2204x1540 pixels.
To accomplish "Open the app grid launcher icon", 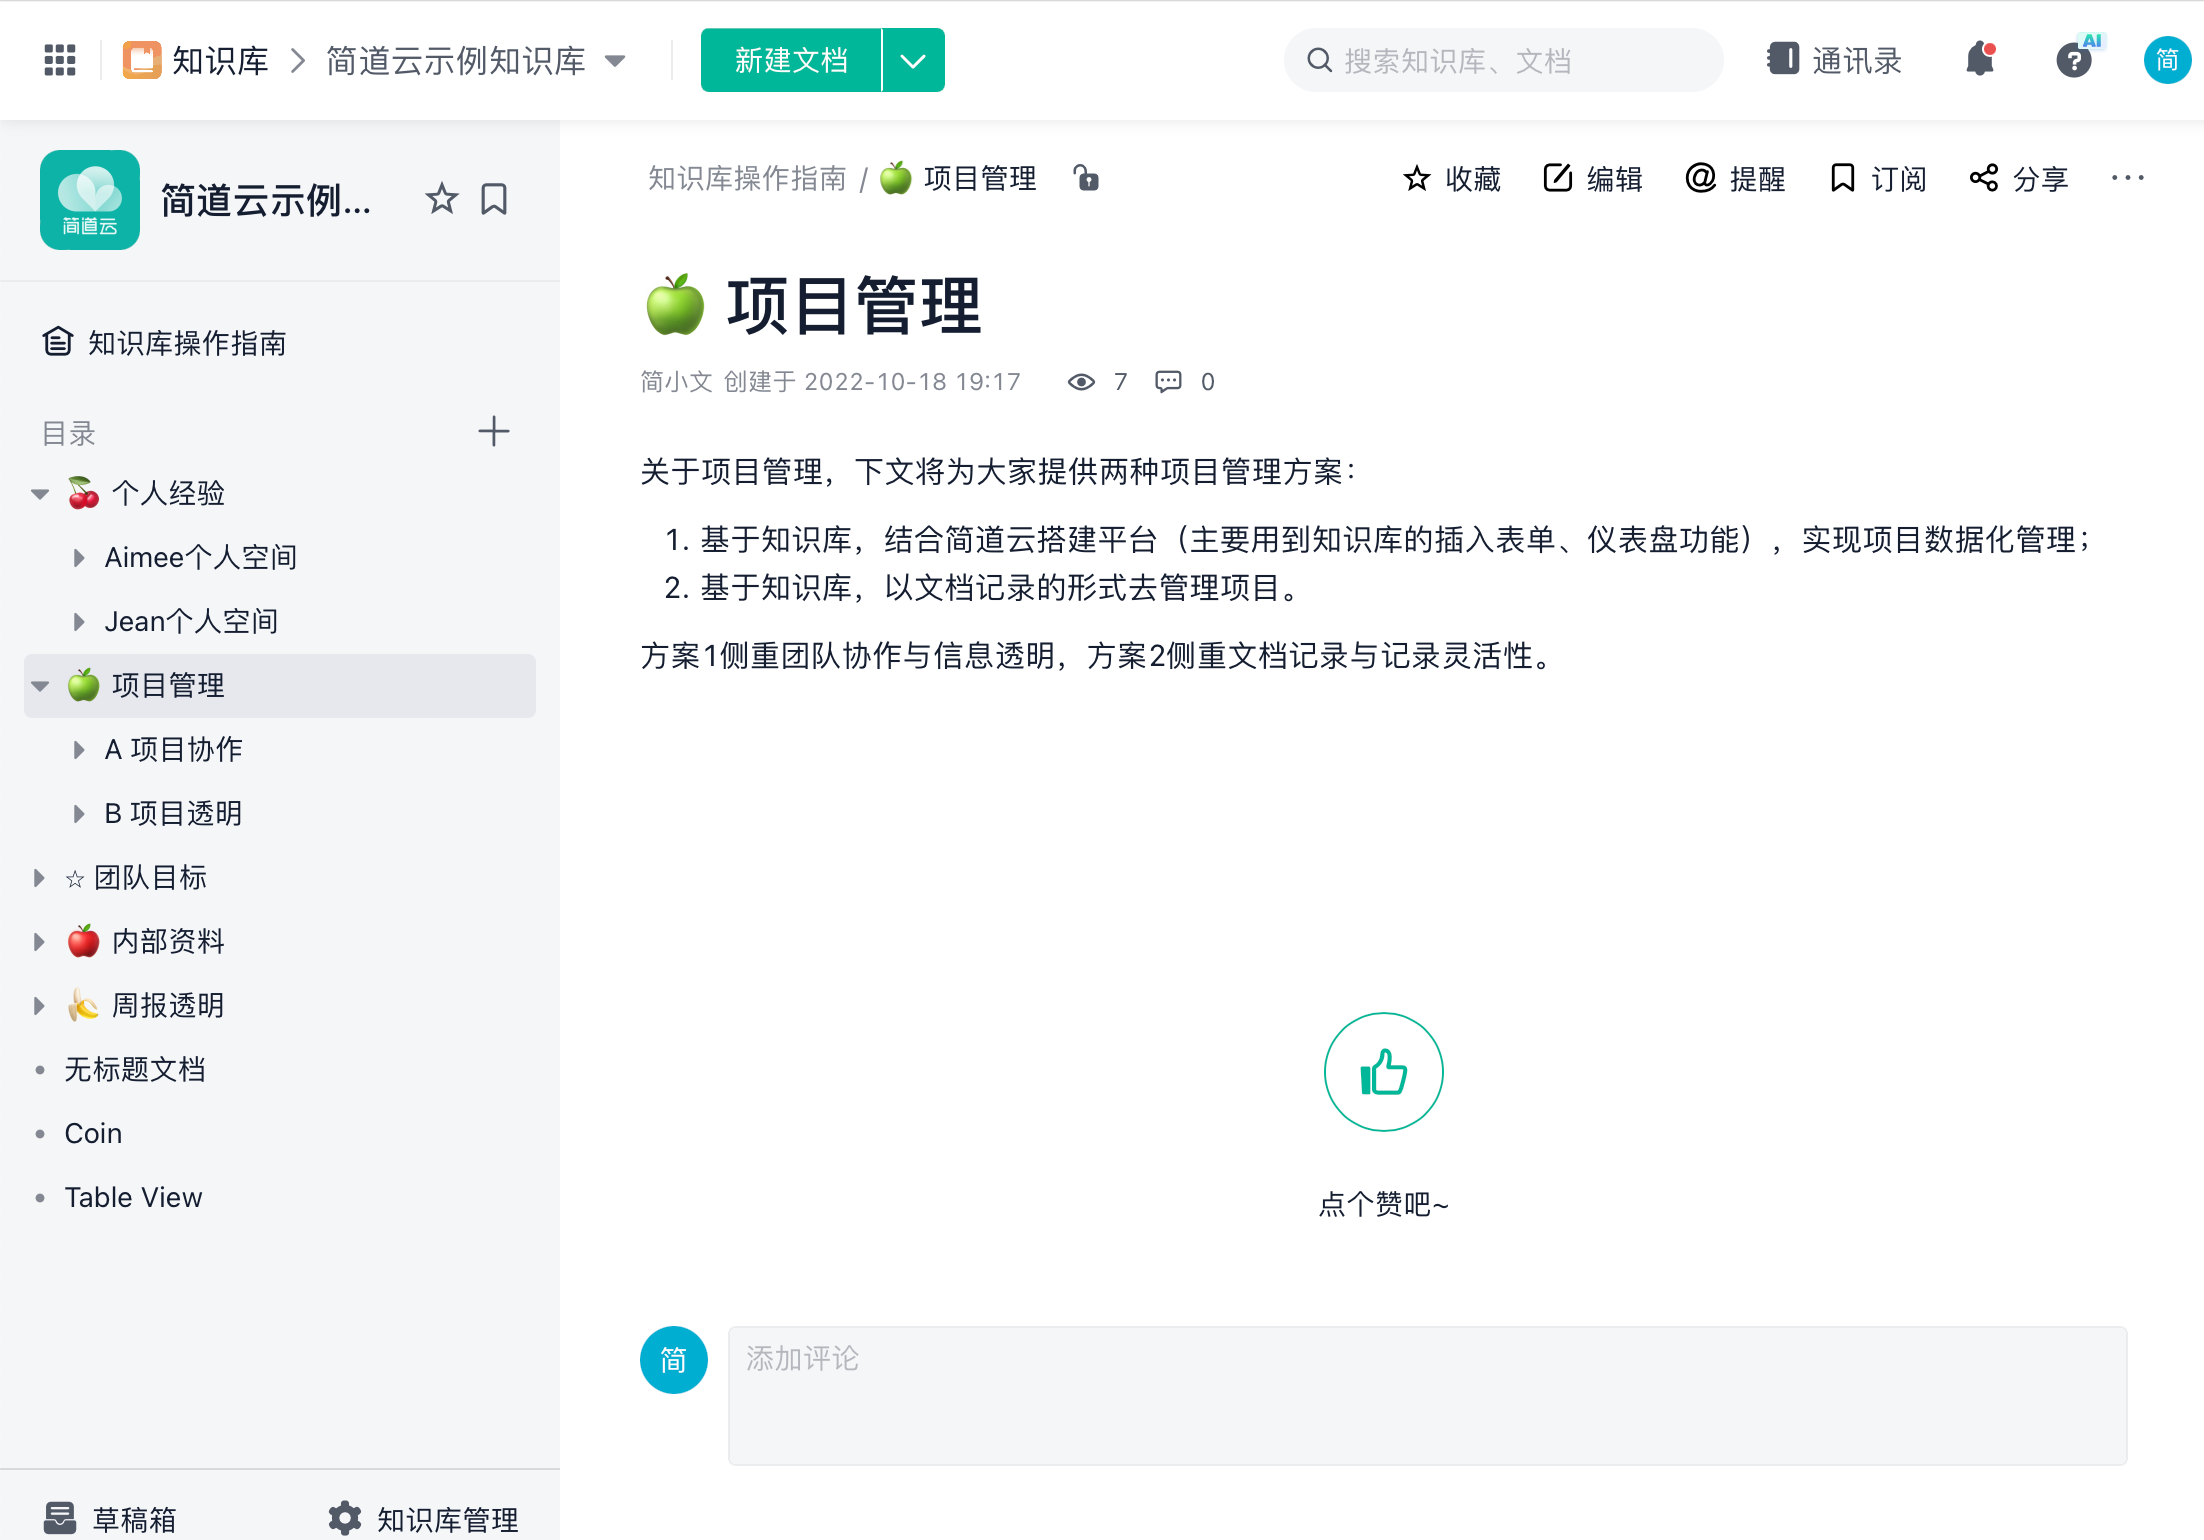I will [60, 60].
